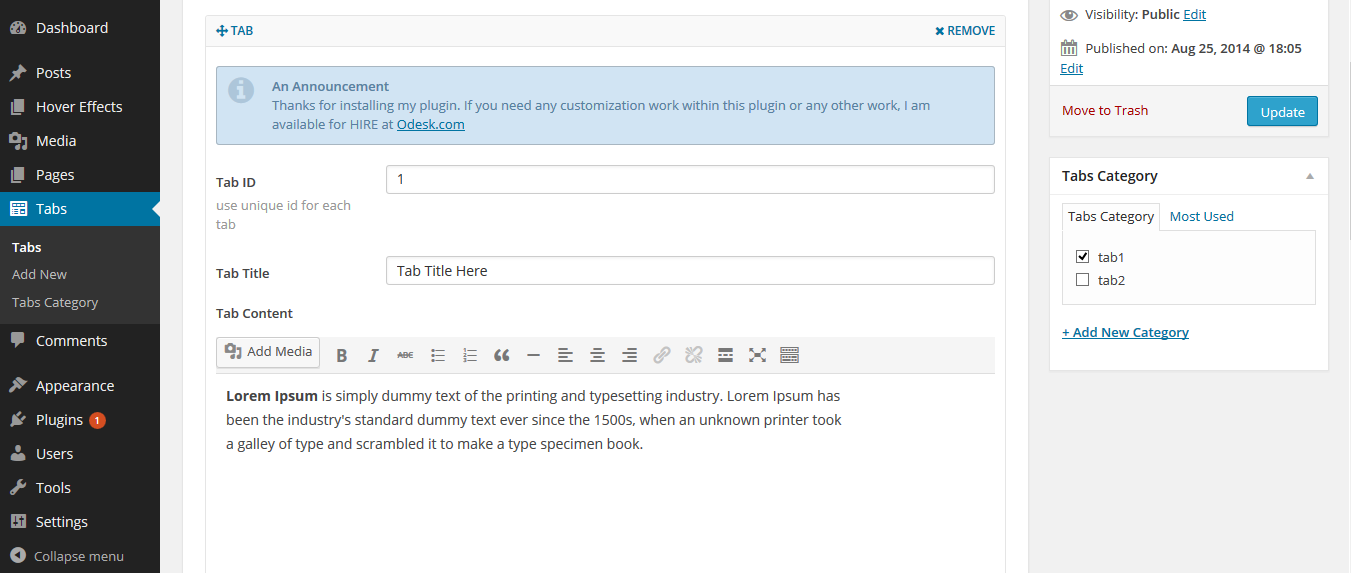
Task: Click the Bold formatting icon
Action: [342, 355]
